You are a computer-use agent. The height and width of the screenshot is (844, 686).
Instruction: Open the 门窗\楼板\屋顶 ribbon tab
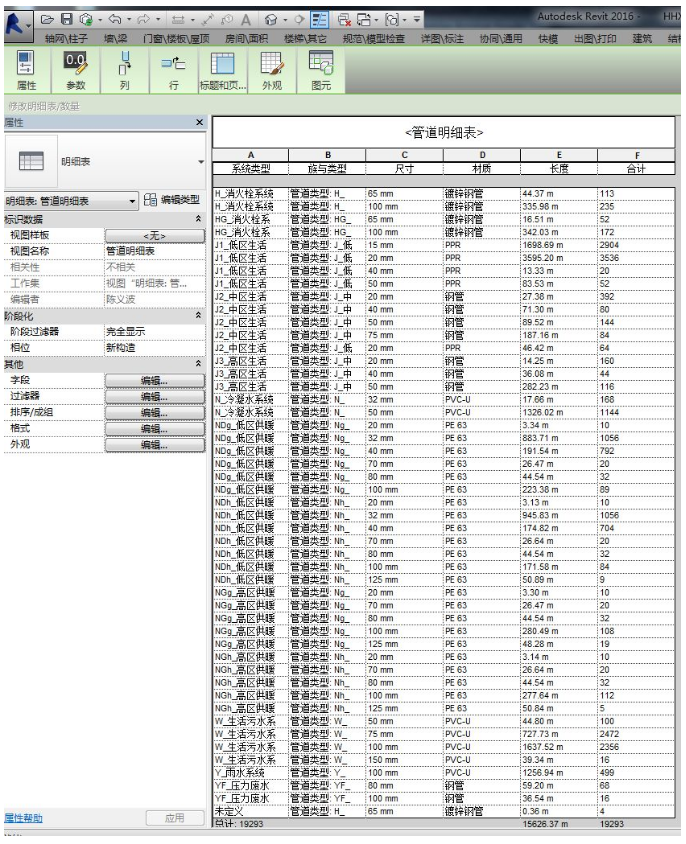tap(176, 39)
